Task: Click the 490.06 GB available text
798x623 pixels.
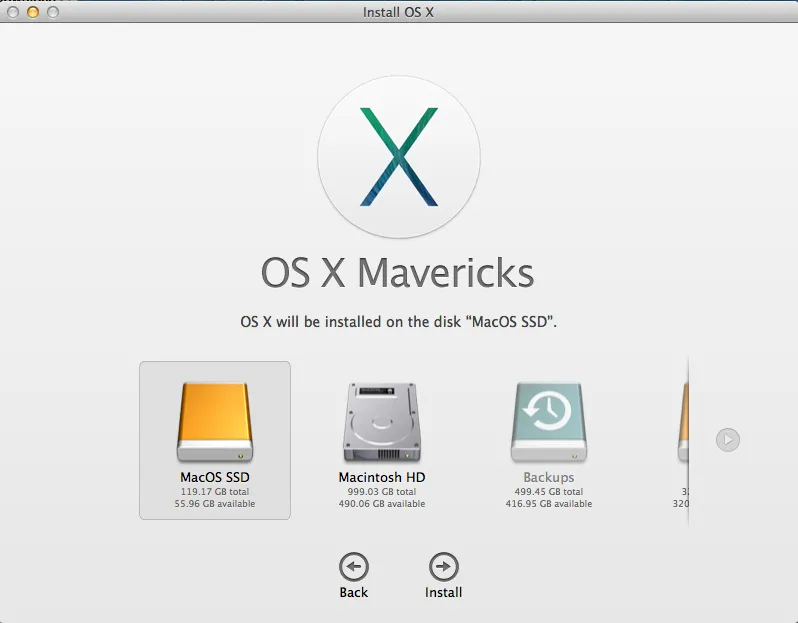Action: pyautogui.click(x=382, y=504)
